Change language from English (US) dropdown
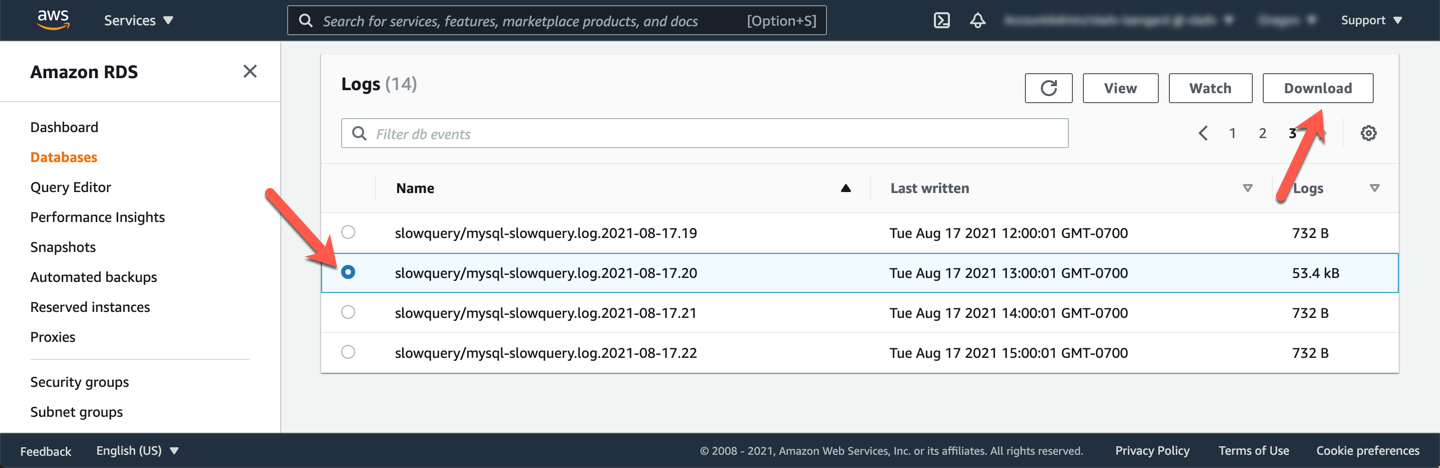Image resolution: width=1440 pixels, height=468 pixels. pyautogui.click(x=137, y=451)
